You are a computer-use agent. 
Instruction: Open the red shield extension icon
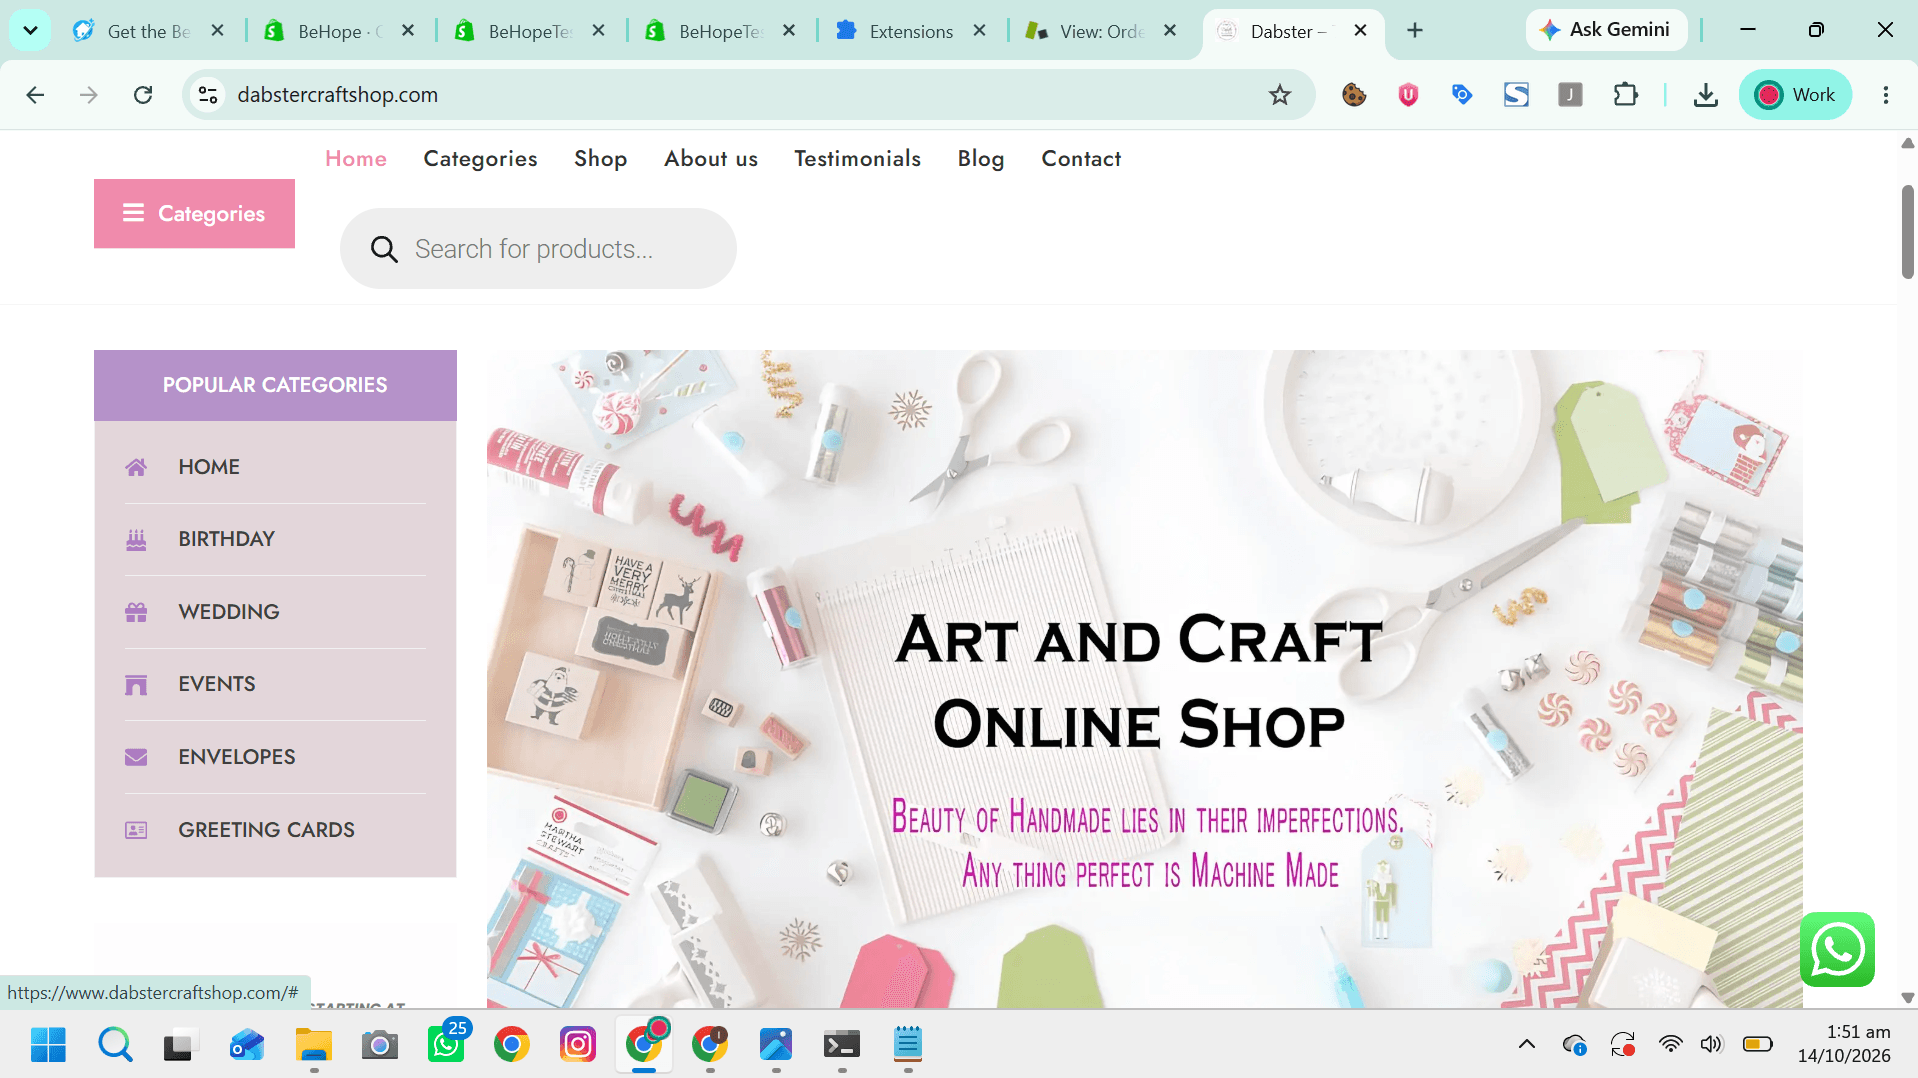click(x=1408, y=95)
